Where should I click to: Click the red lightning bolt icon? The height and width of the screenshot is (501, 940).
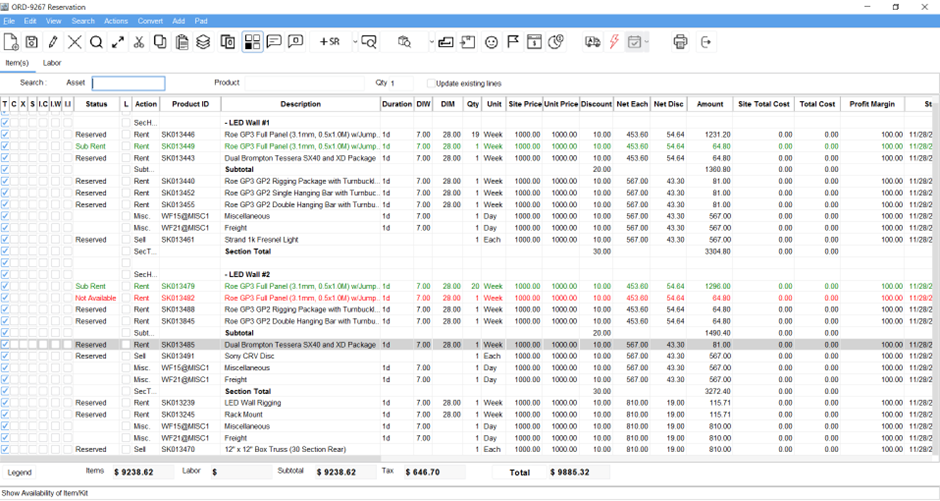tap(614, 42)
